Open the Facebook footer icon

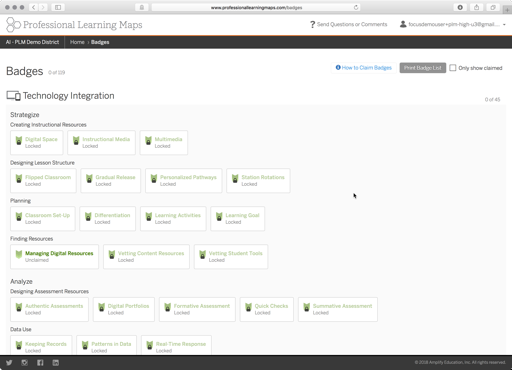coord(40,363)
